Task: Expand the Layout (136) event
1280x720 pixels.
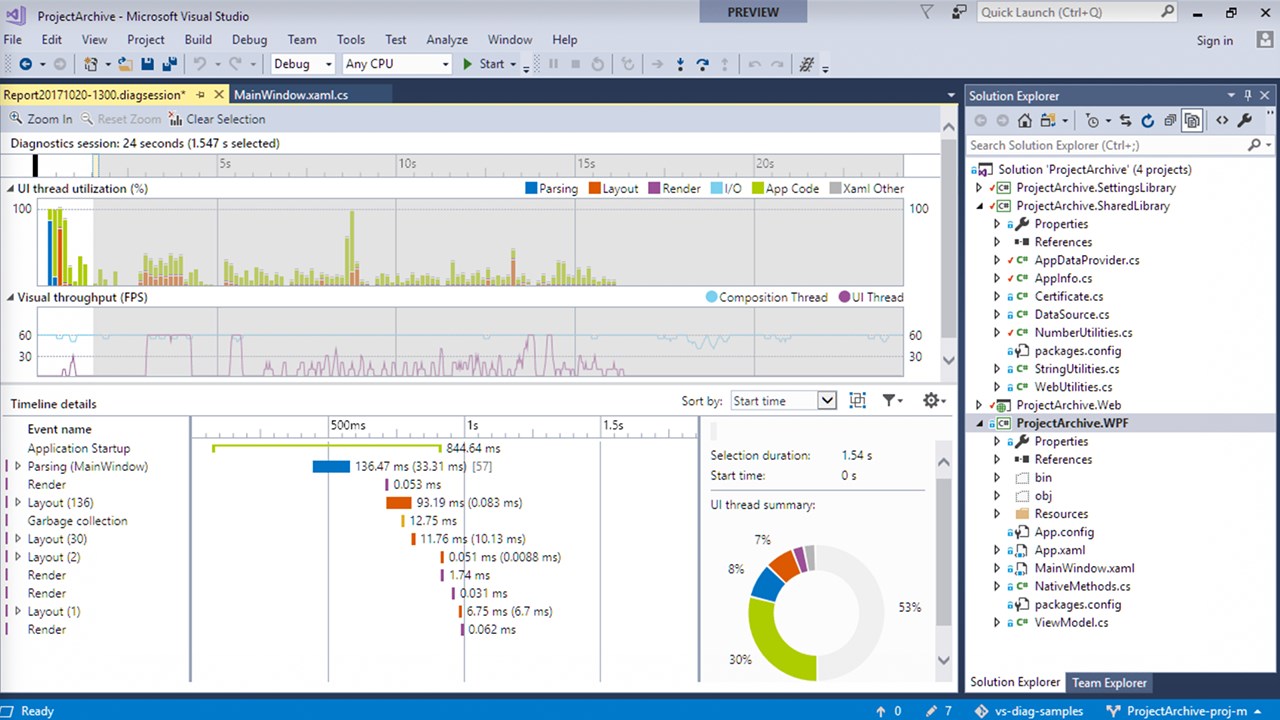Action: [x=17, y=503]
